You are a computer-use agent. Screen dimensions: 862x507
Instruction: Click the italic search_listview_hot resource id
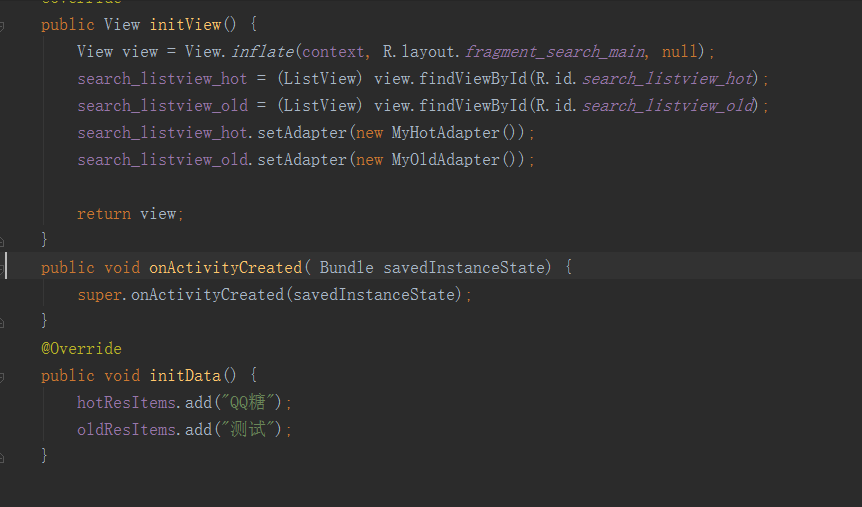tap(667, 79)
